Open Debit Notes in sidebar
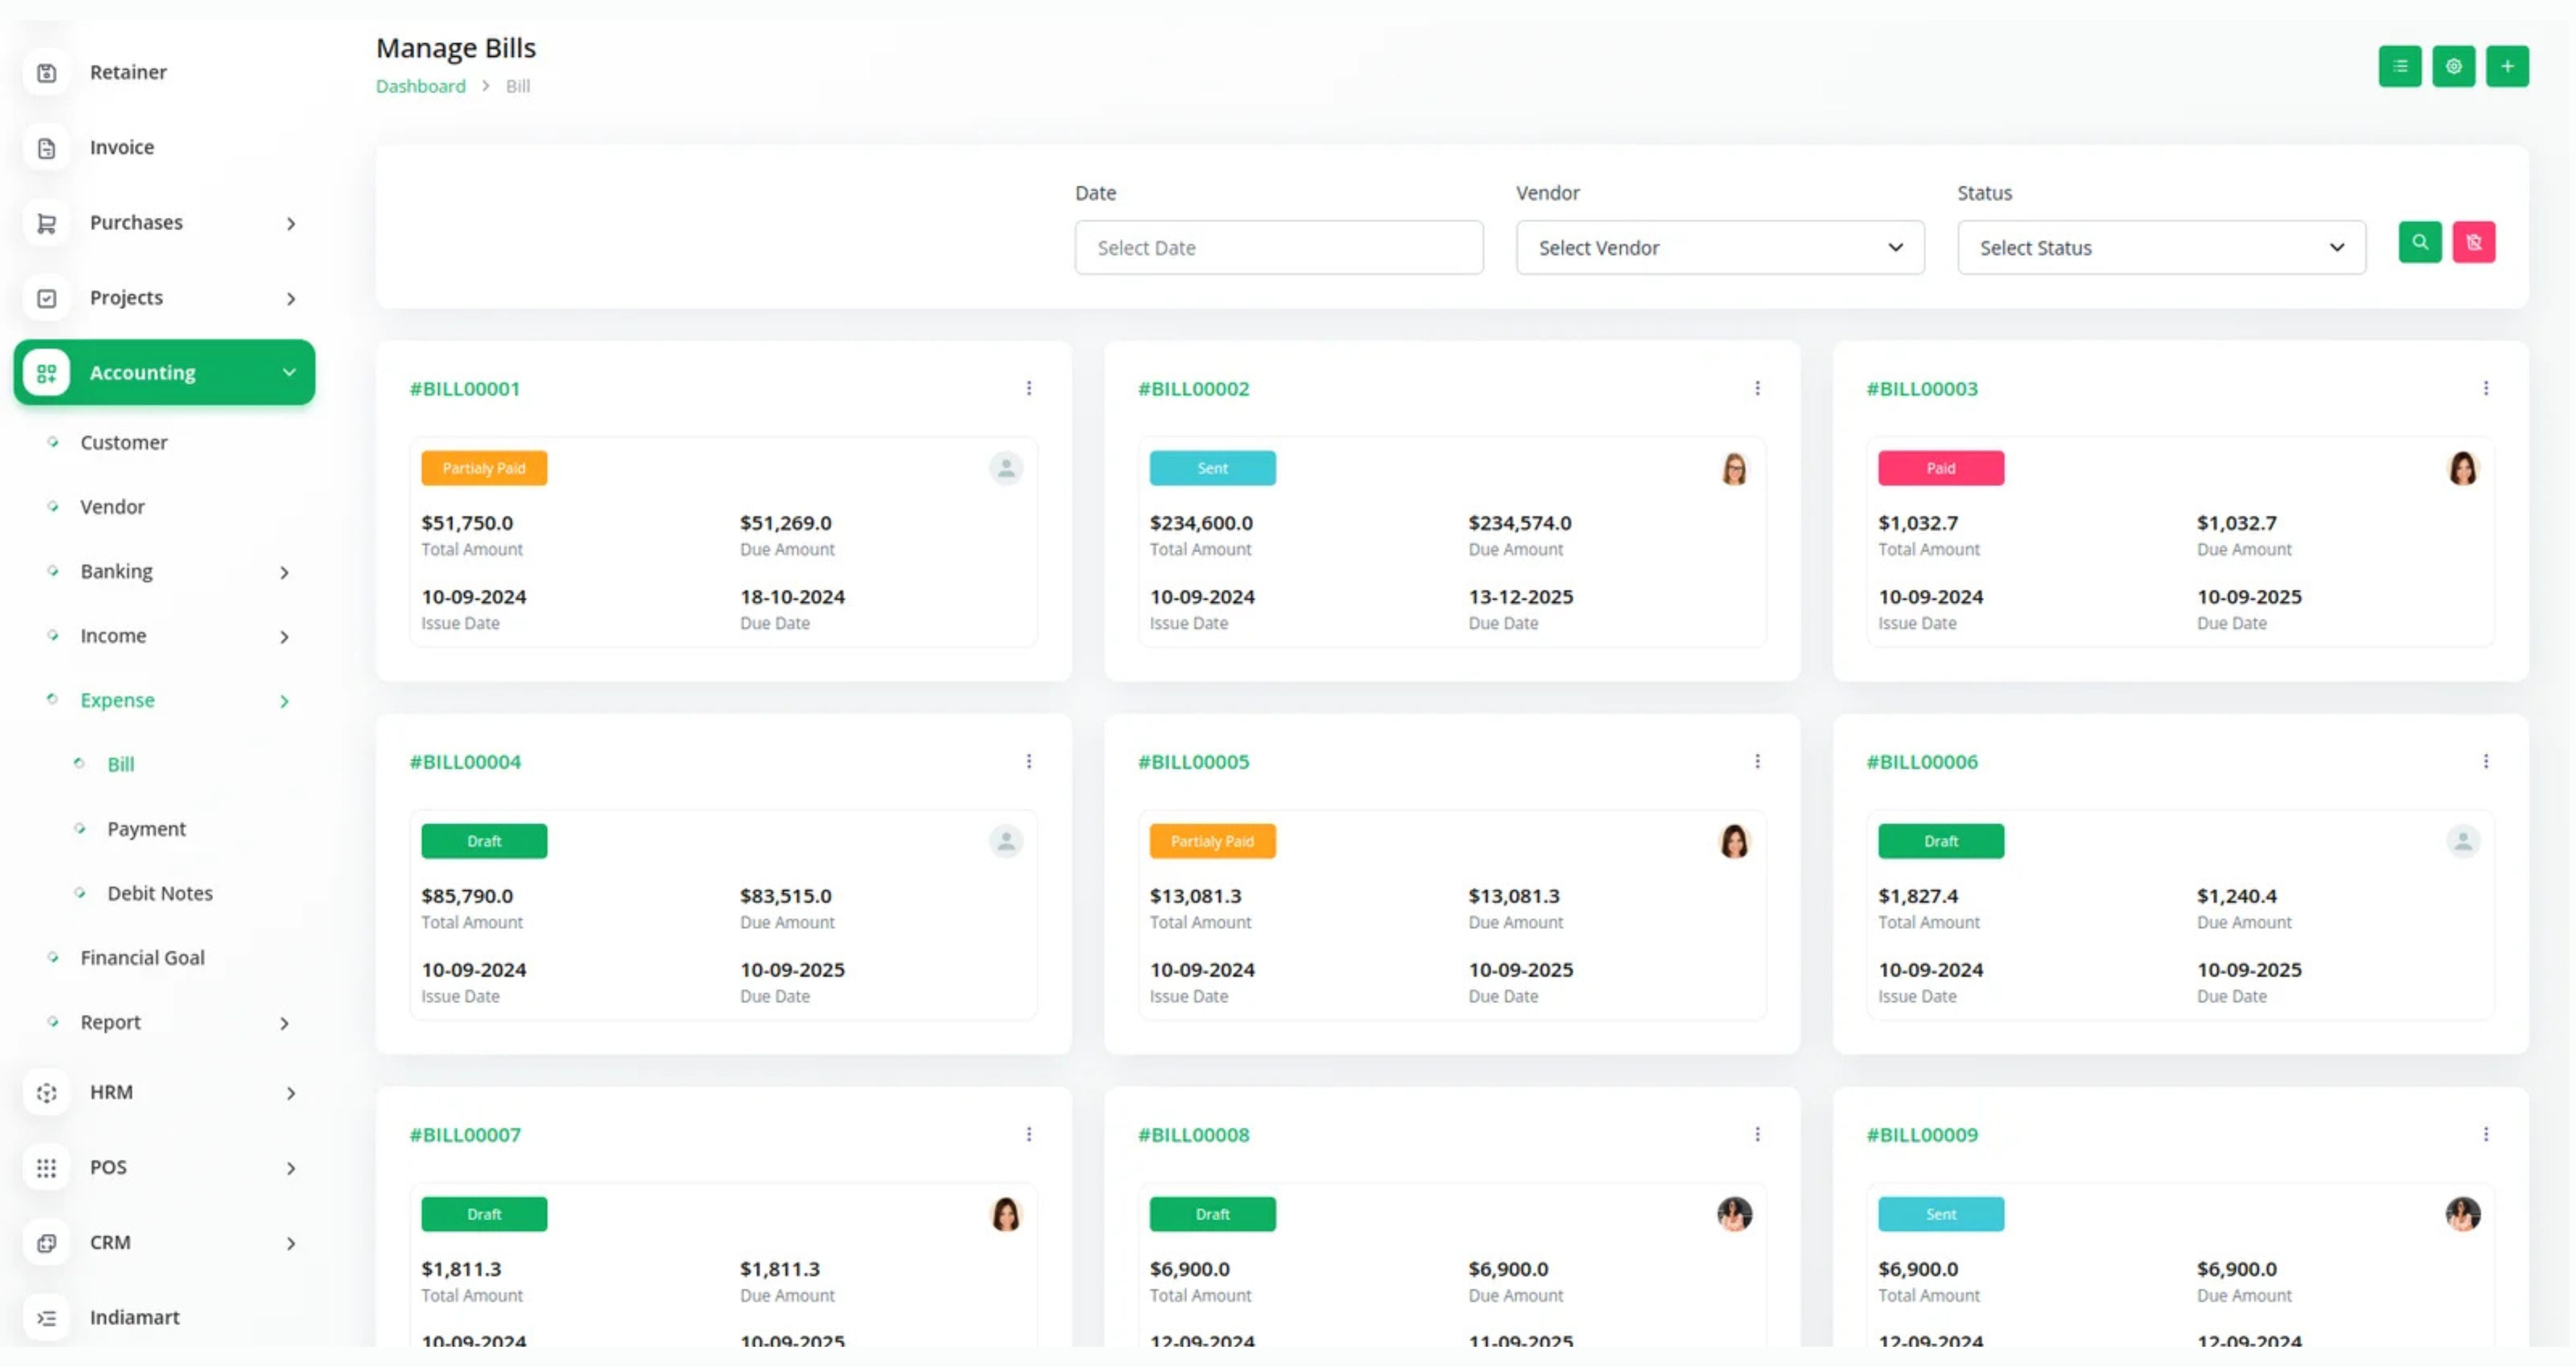The height and width of the screenshot is (1367, 2576). pyautogui.click(x=159, y=893)
